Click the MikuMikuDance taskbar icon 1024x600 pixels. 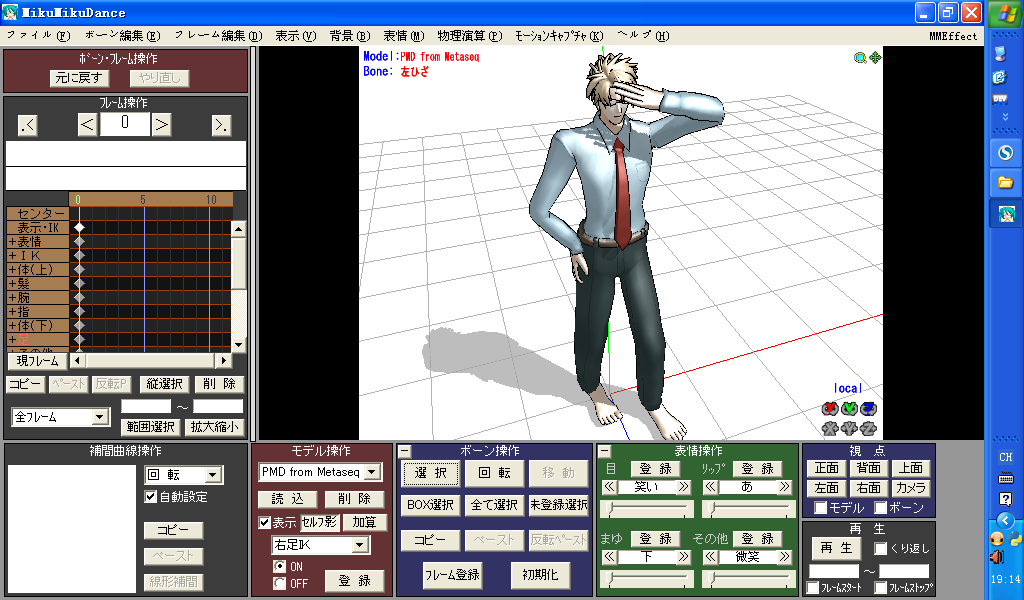click(1006, 214)
